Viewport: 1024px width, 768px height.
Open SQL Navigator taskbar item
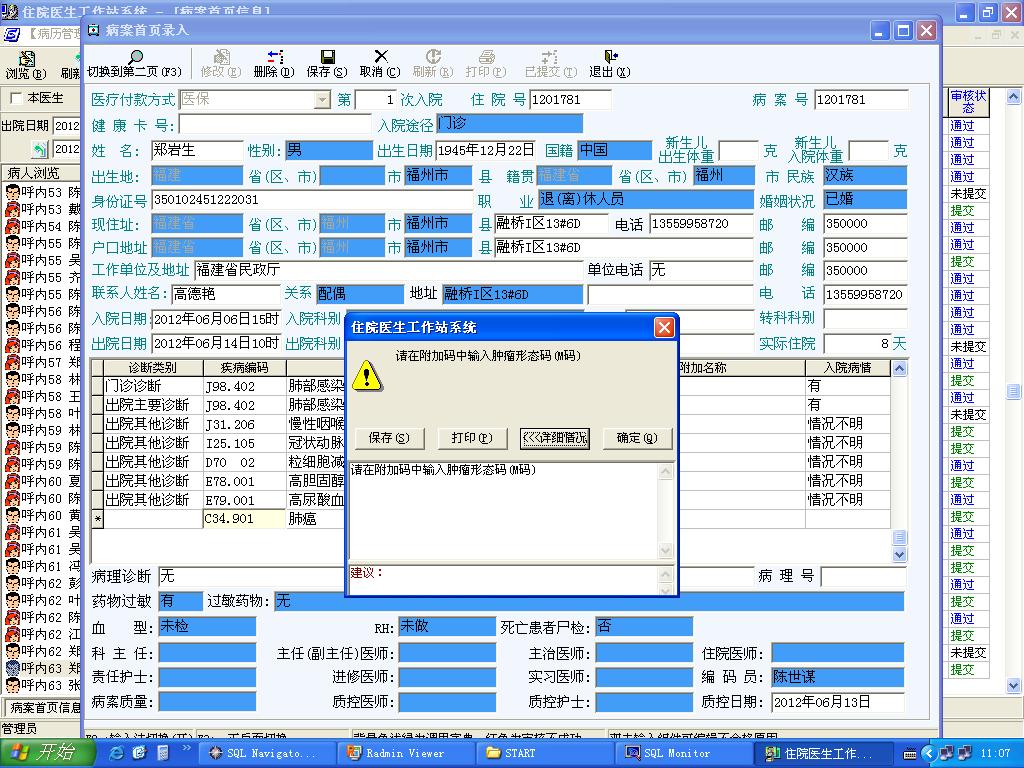266,753
